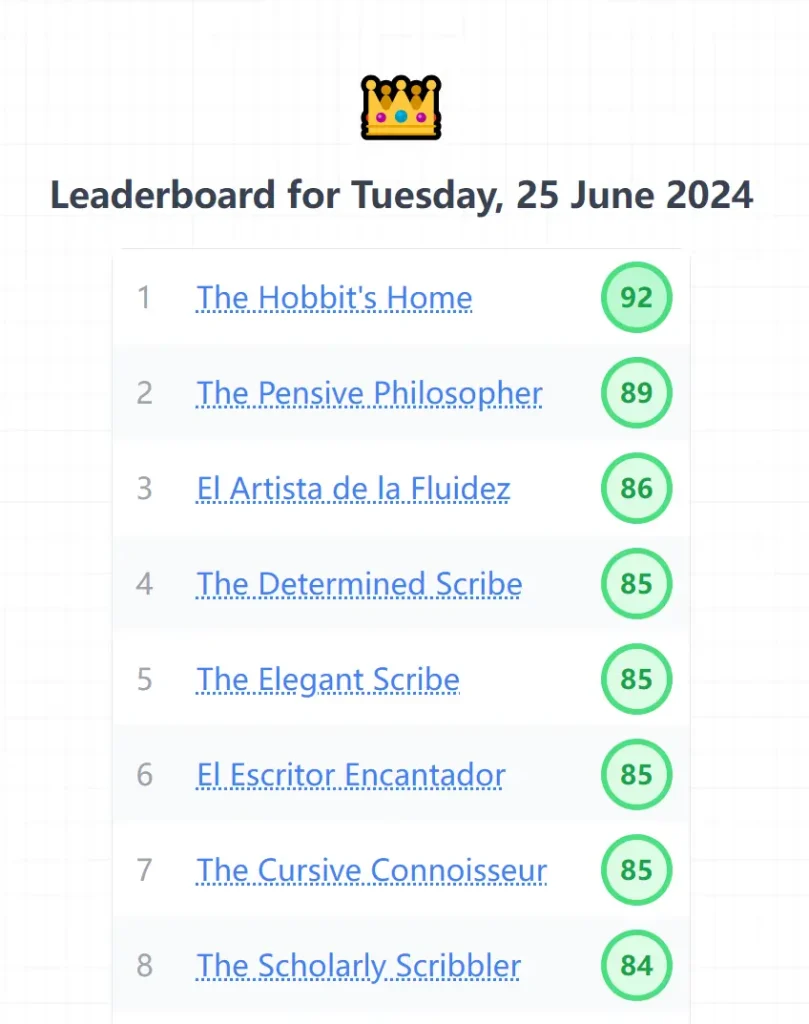Click the 84 score circle
Screen dimensions: 809x1024
tap(636, 966)
